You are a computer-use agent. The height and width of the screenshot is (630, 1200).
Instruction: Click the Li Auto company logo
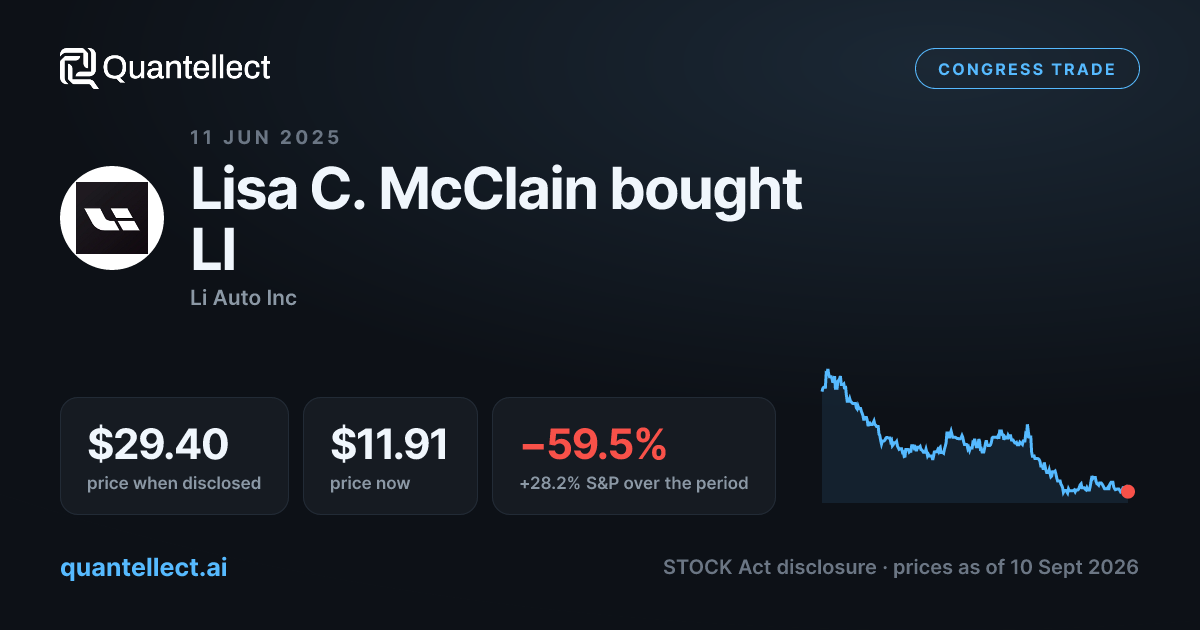[x=112, y=218]
